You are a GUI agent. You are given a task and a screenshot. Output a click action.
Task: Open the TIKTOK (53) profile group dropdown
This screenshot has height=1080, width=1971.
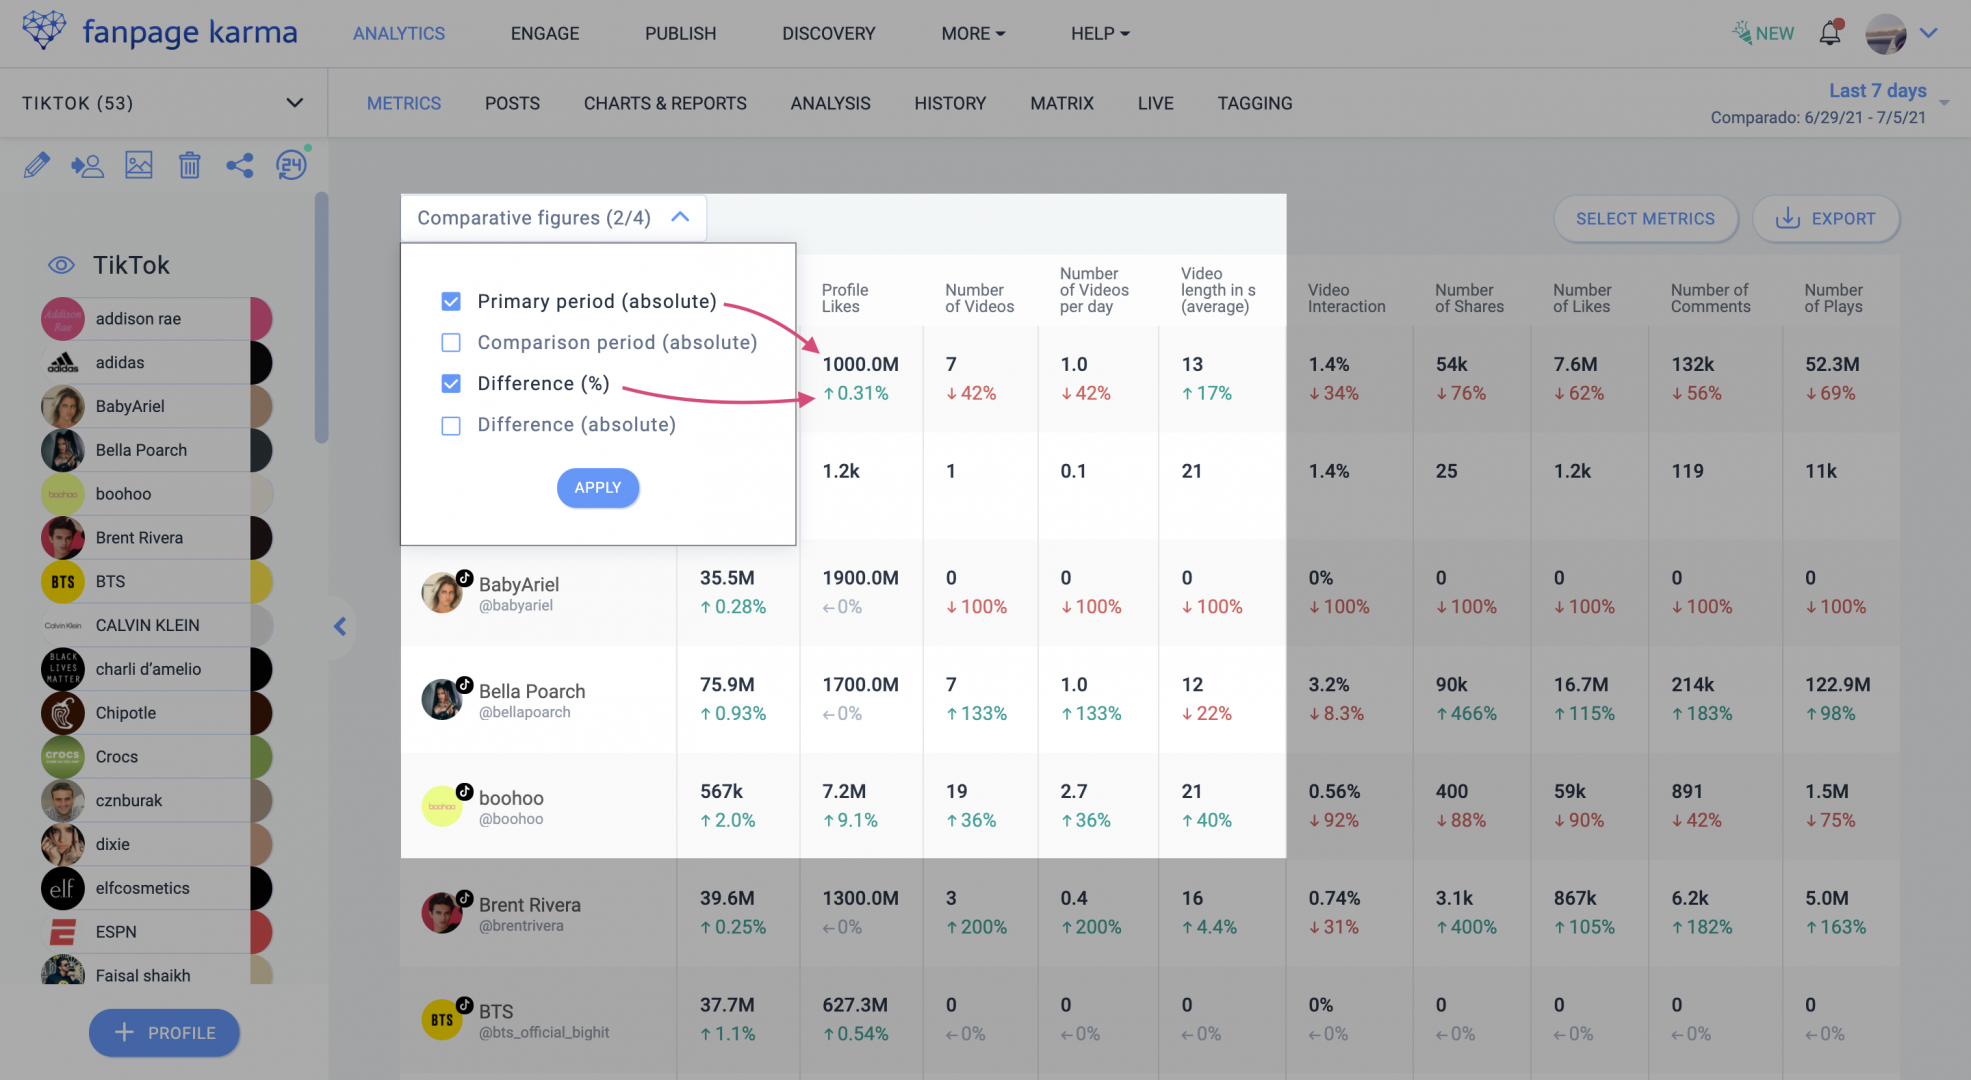coord(294,102)
